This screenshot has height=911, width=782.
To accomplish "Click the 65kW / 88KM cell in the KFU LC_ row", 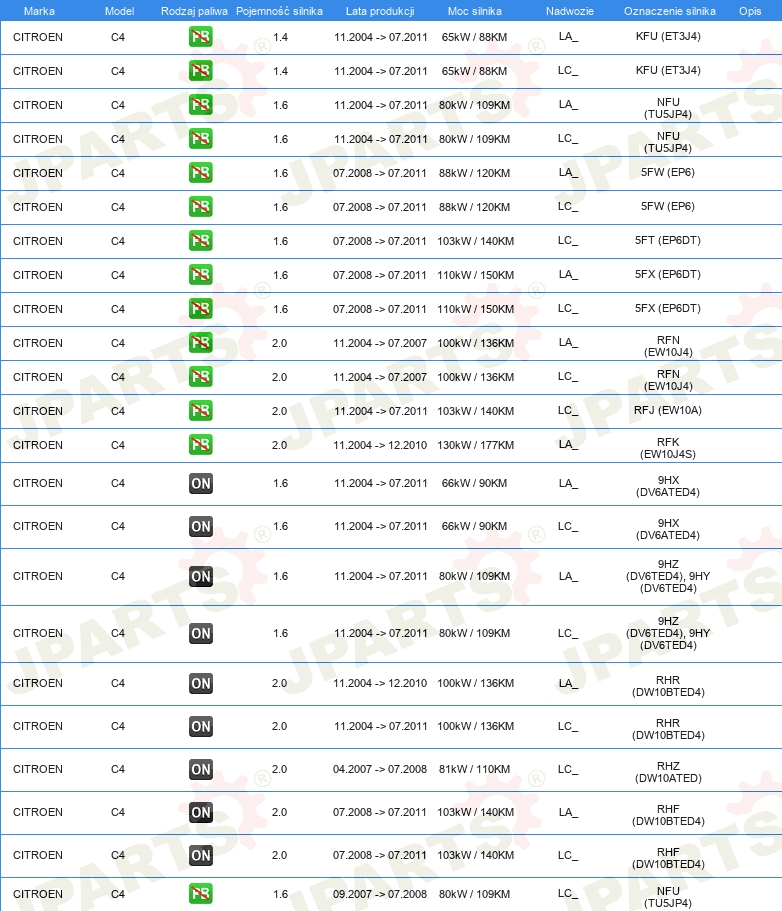I will 474,71.
